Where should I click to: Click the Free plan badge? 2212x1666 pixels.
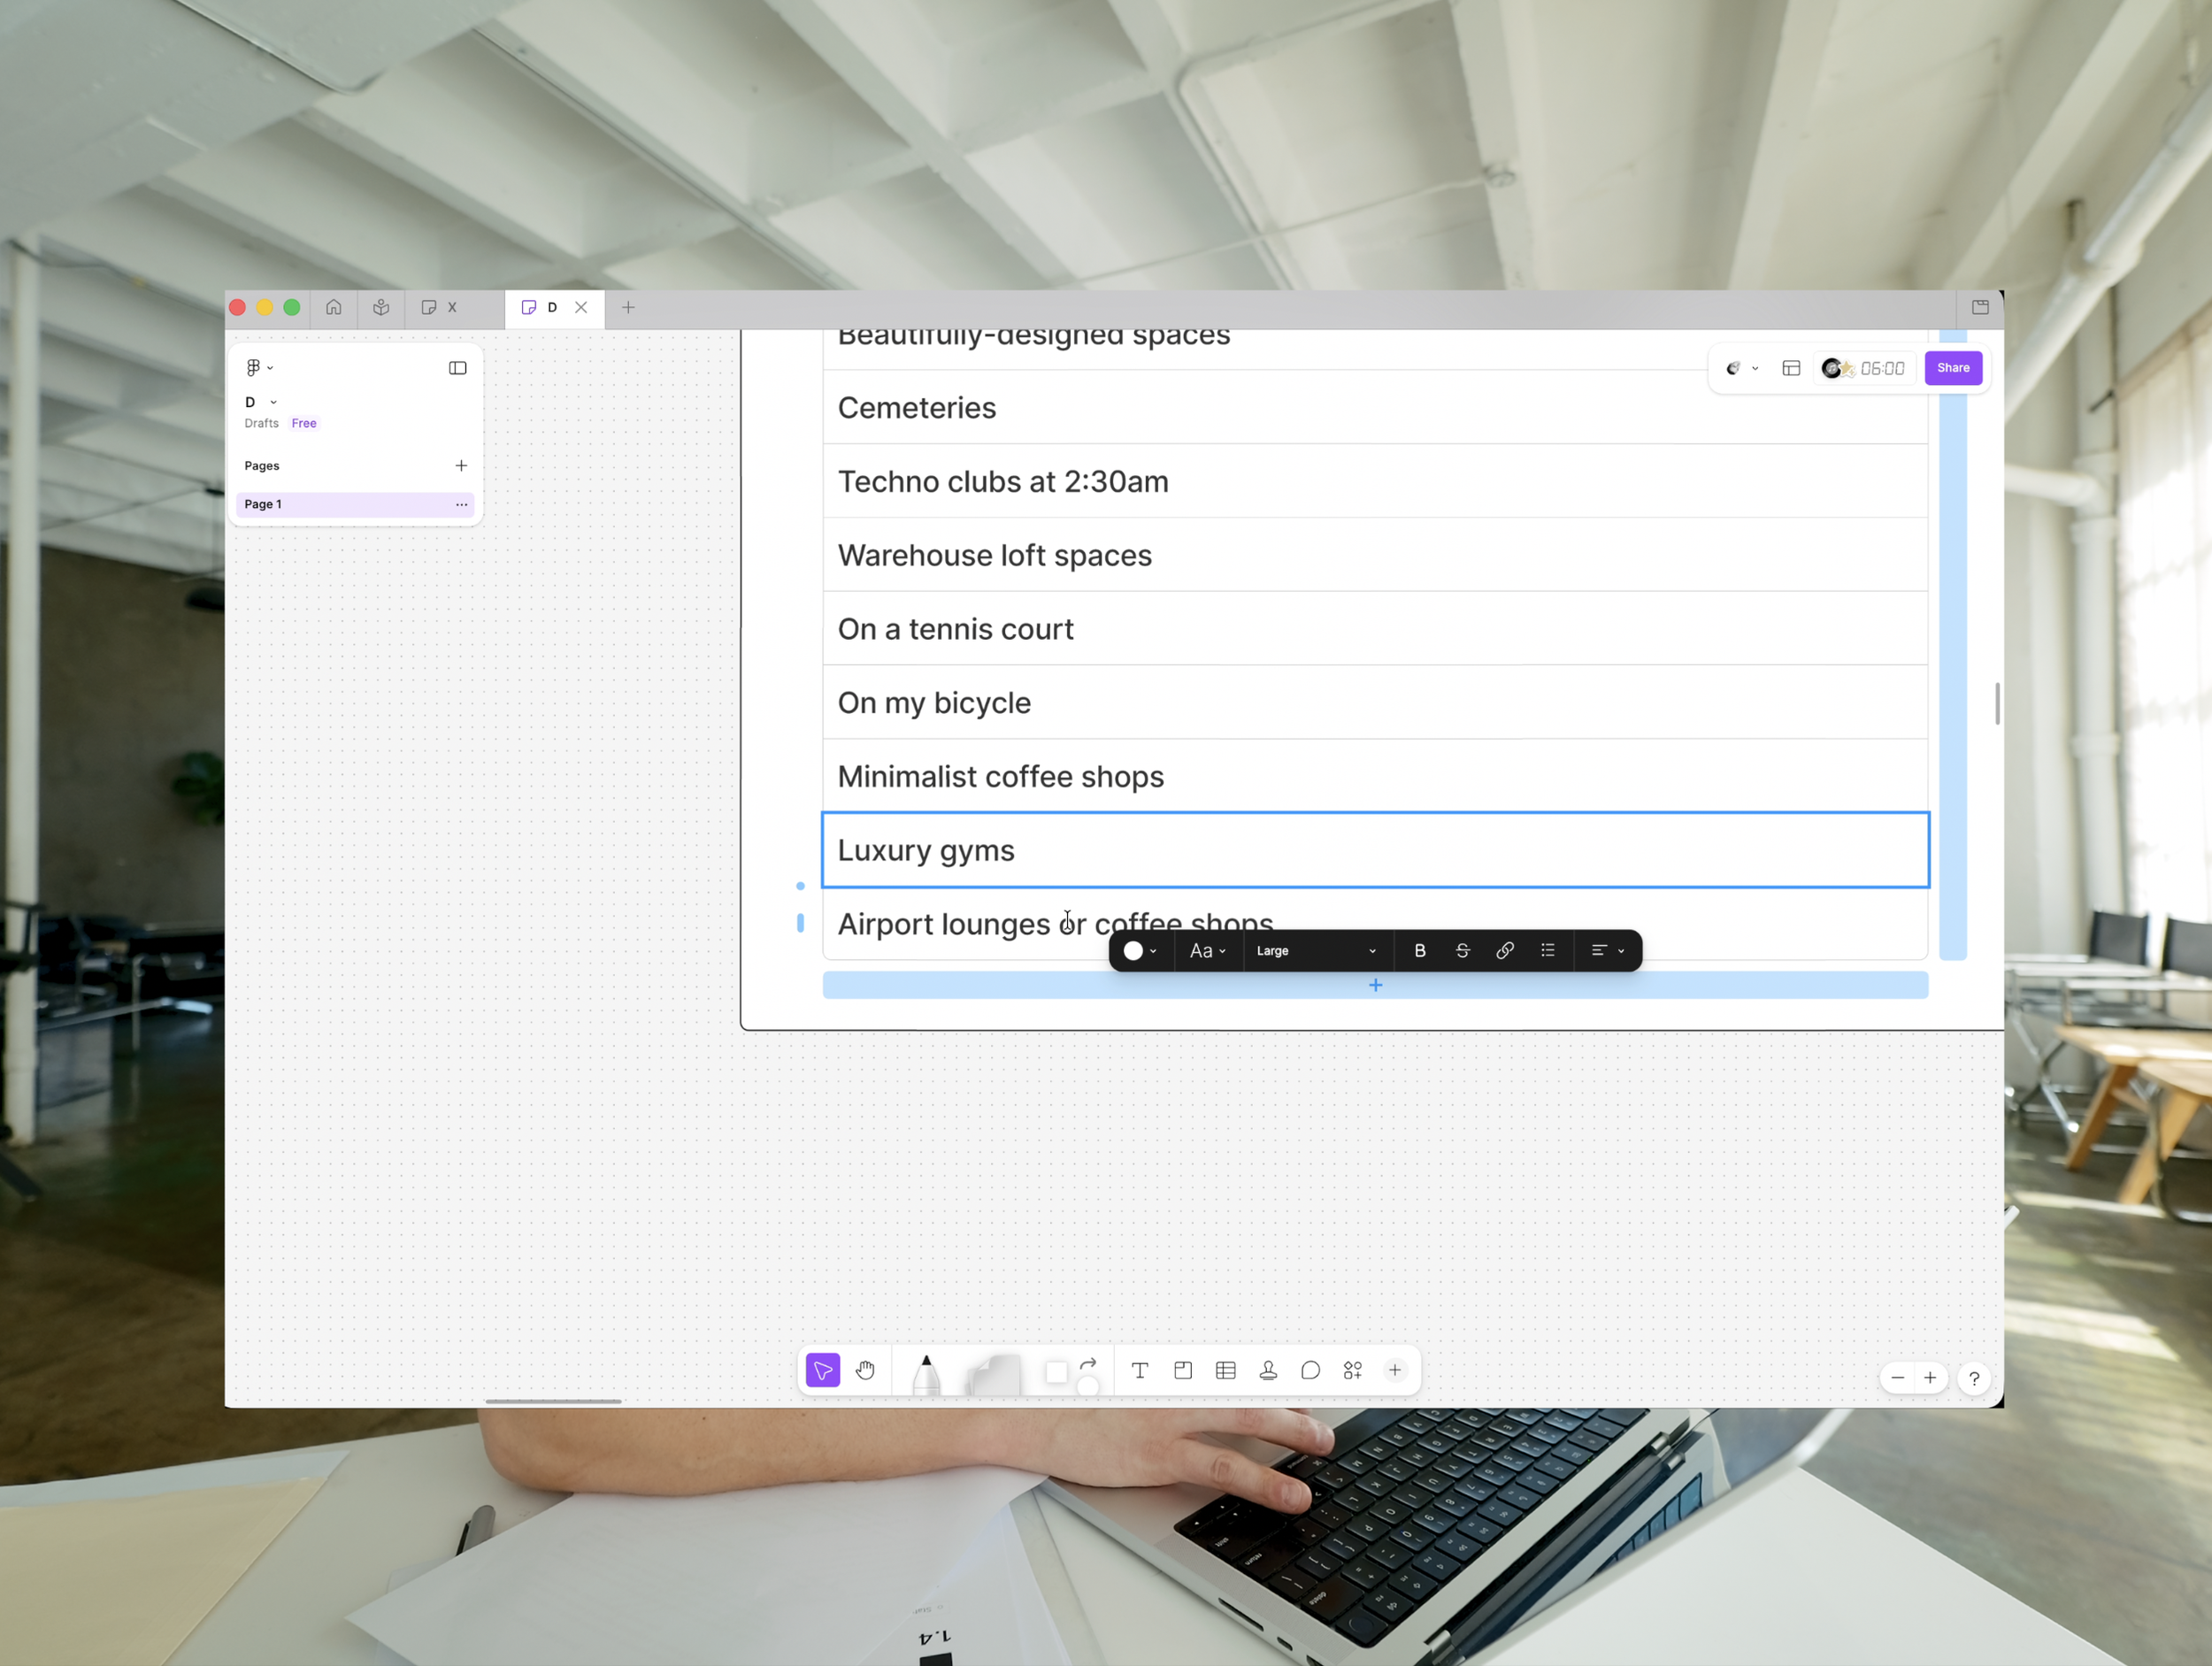[x=304, y=423]
